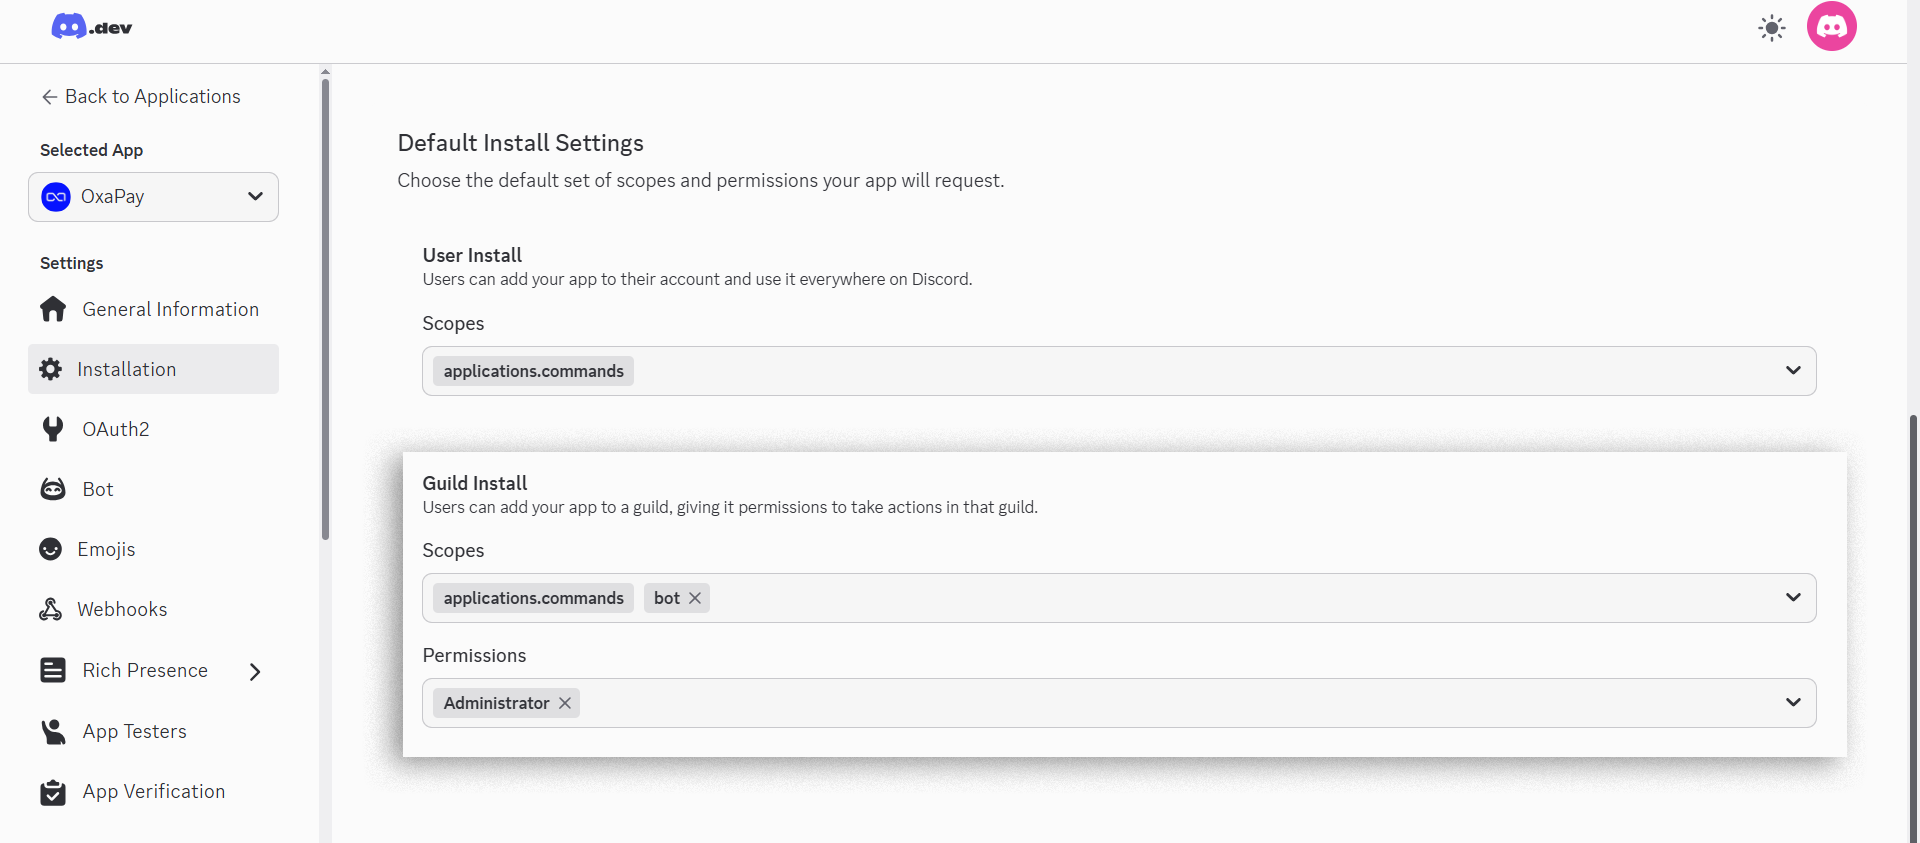This screenshot has height=843, width=1920.
Task: Click the Installation gear icon
Action: tap(51, 369)
